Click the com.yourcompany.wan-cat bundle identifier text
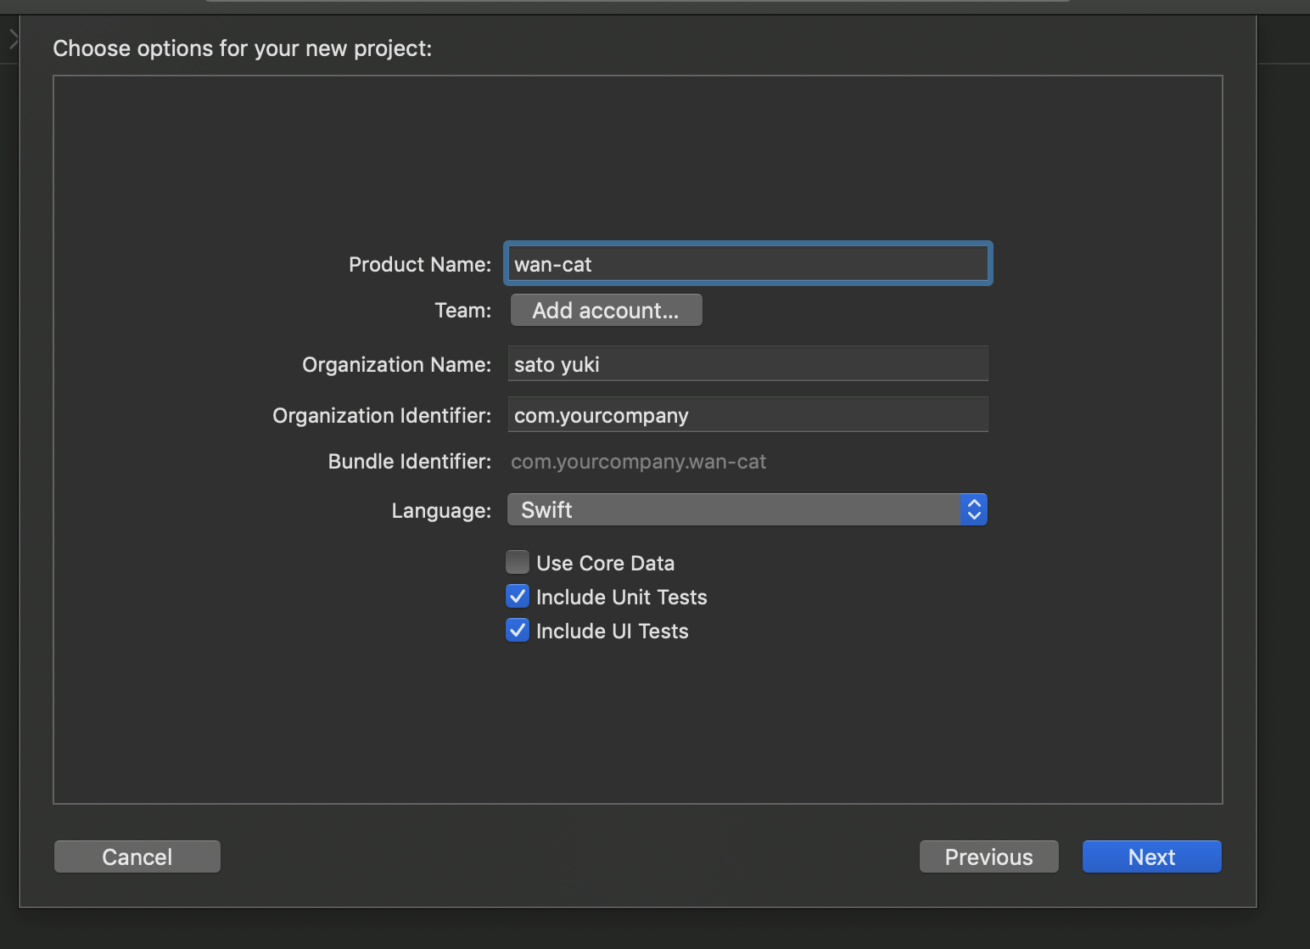 click(638, 462)
